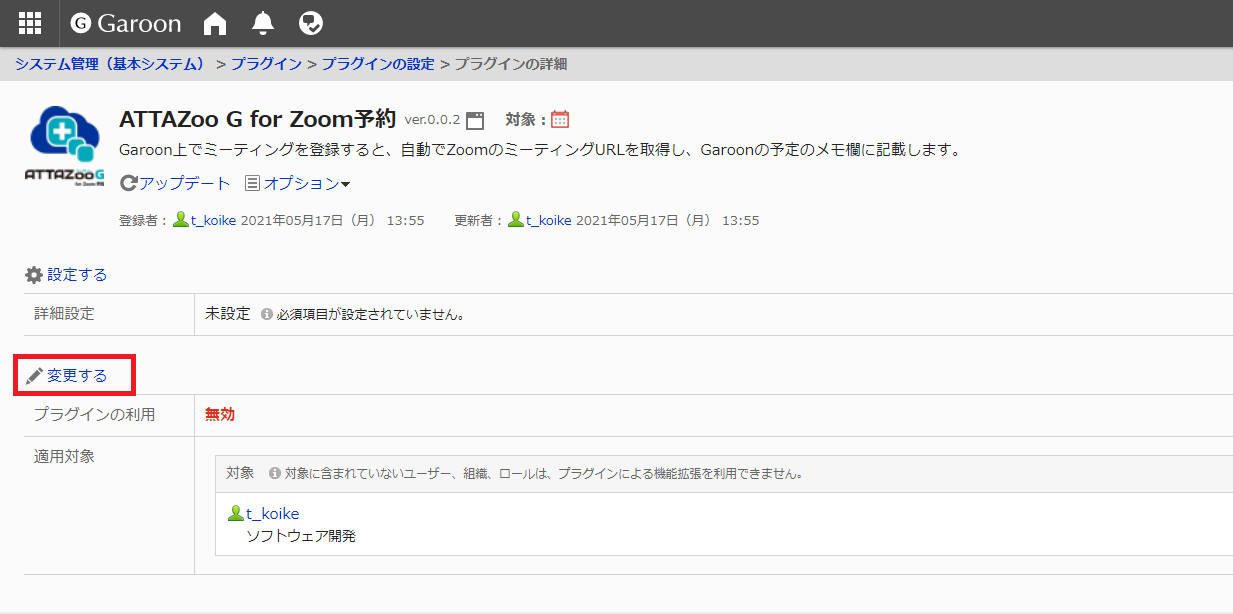Click the info icon next to 対象 header
1233x614 pixels.
tap(274, 473)
